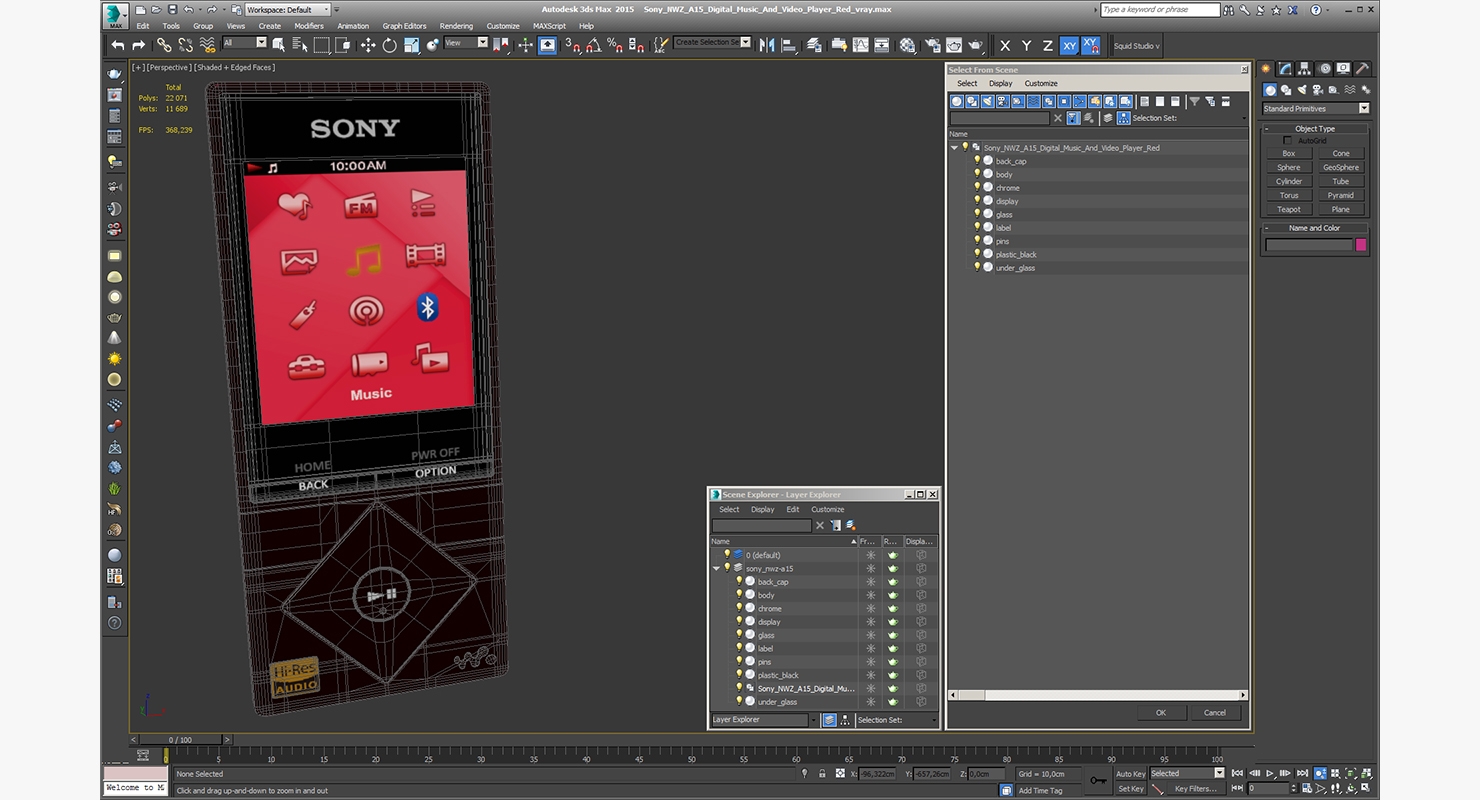Viewport: 1480px width, 800px height.
Task: Open Display menu in Select From Scene
Action: coord(1000,83)
